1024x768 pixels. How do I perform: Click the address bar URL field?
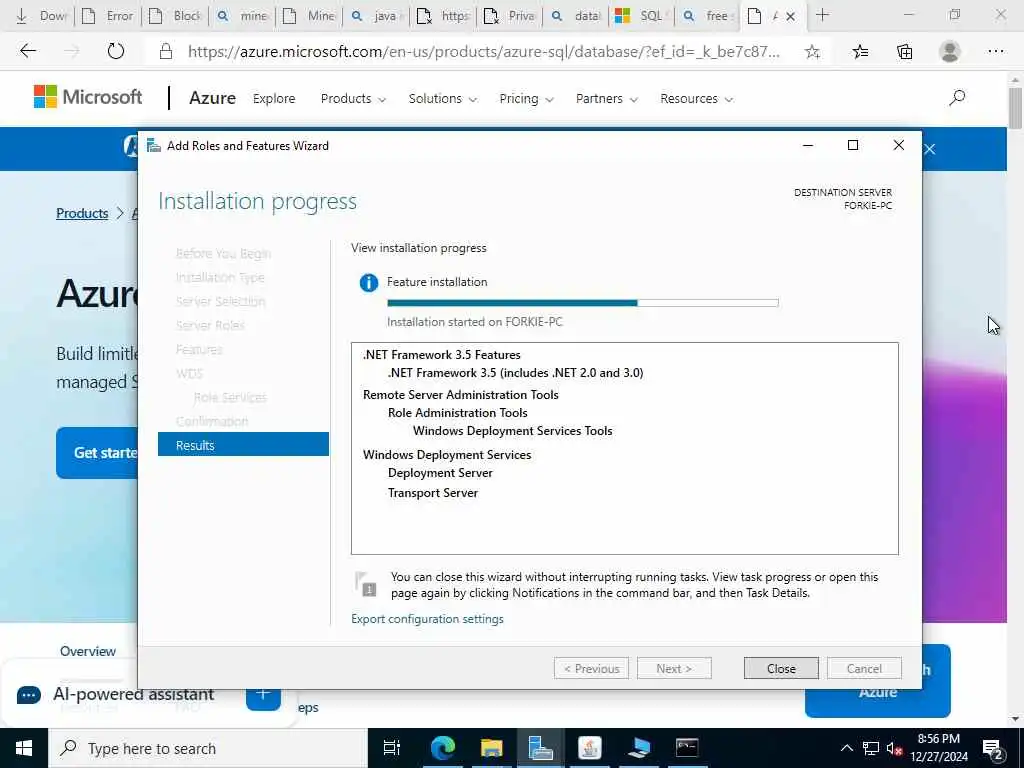(x=483, y=52)
